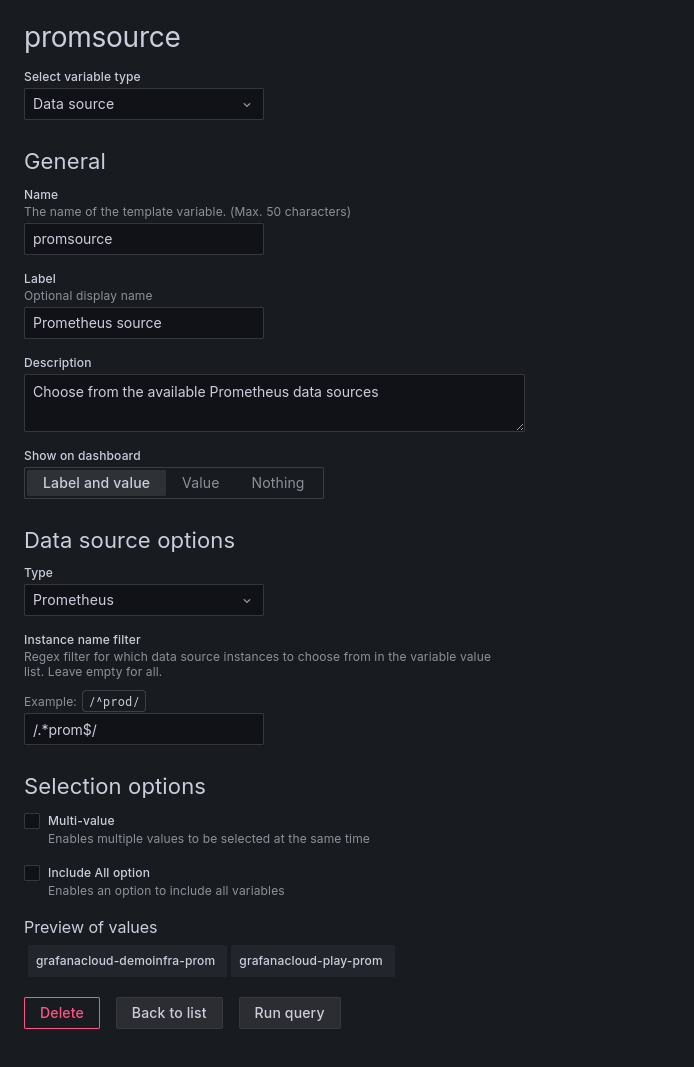Click the Name input containing promsource
This screenshot has width=694, height=1067.
point(144,238)
